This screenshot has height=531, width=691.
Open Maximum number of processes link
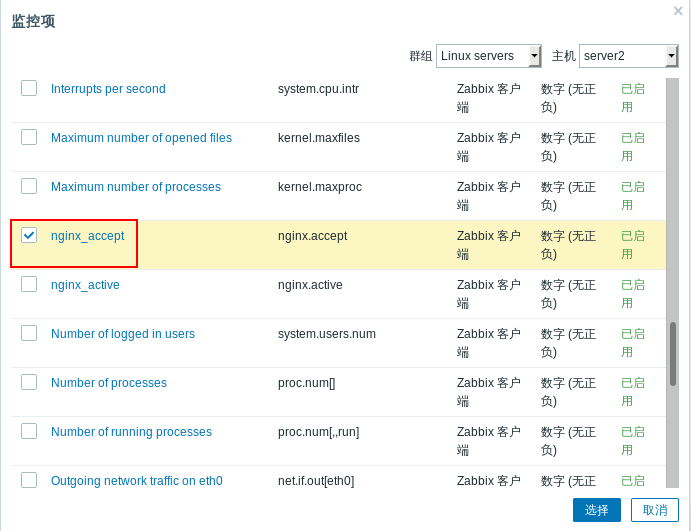(136, 187)
